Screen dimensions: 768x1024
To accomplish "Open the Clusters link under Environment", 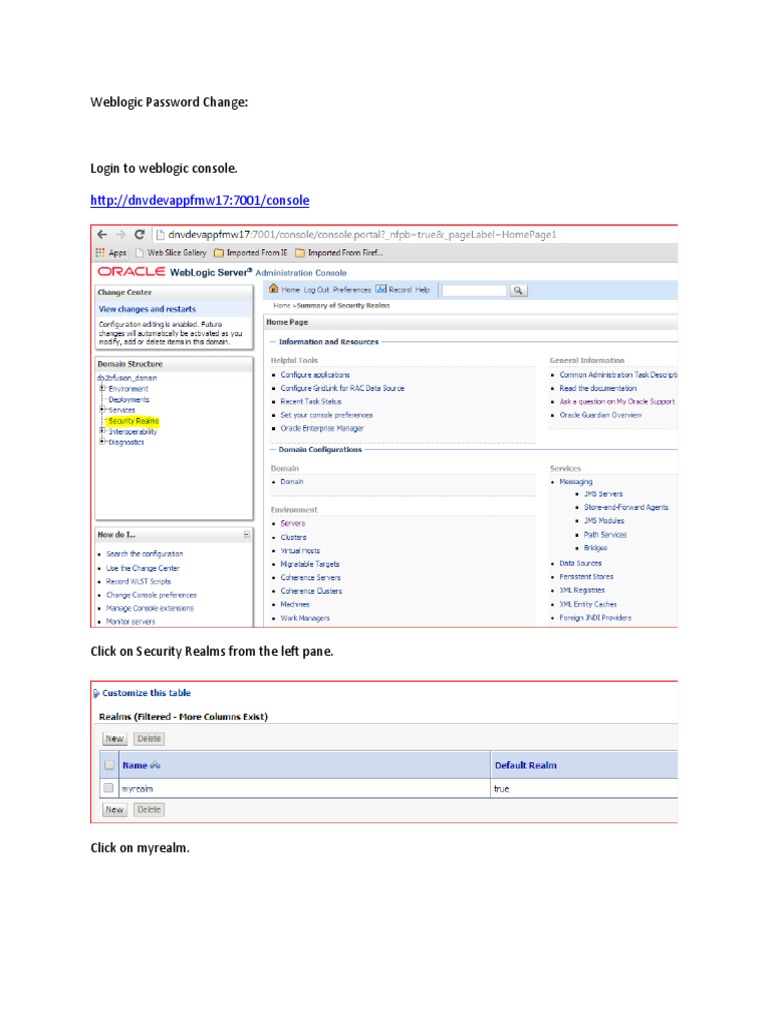I will click(x=293, y=537).
